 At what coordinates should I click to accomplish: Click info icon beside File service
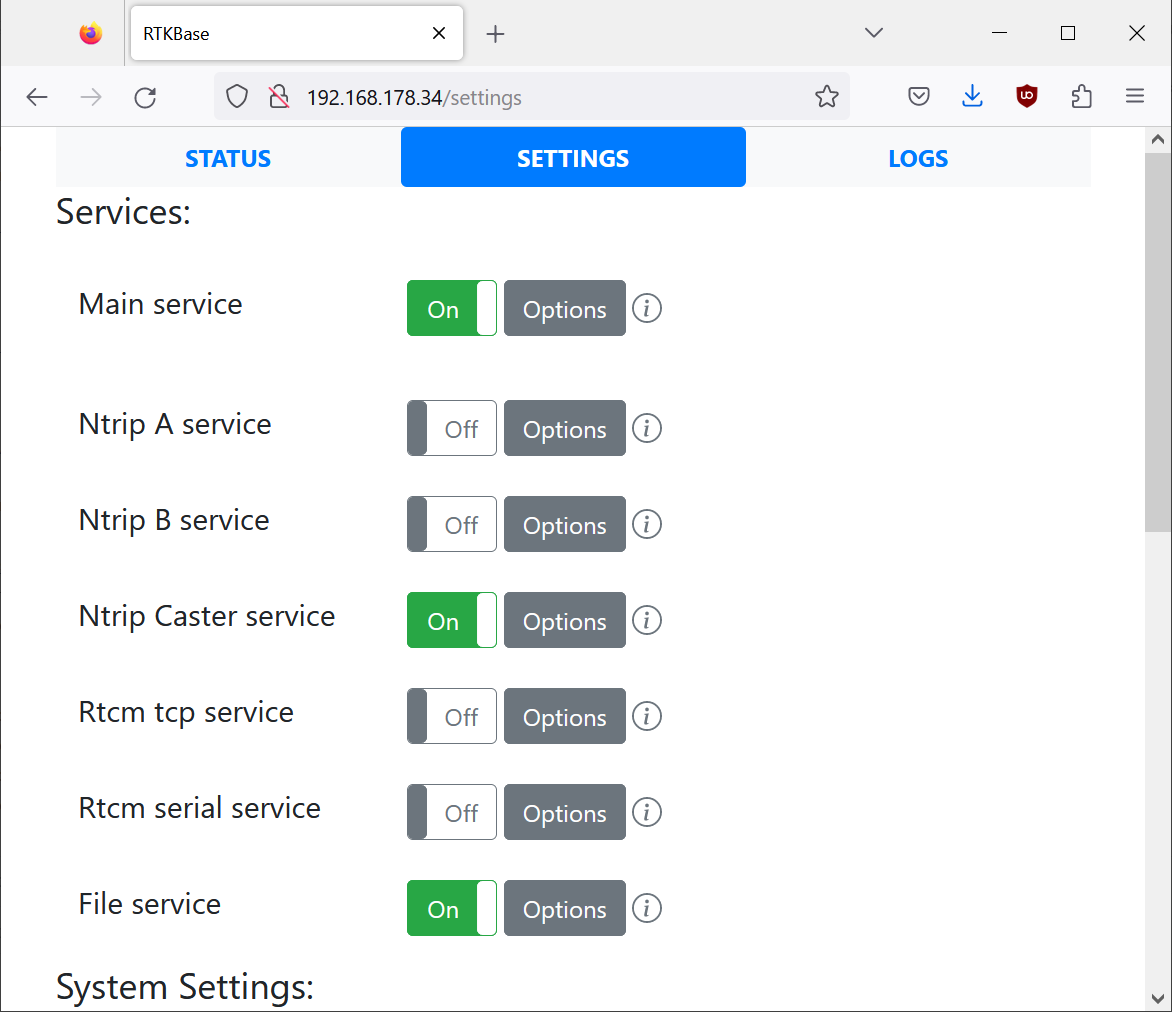coord(647,909)
